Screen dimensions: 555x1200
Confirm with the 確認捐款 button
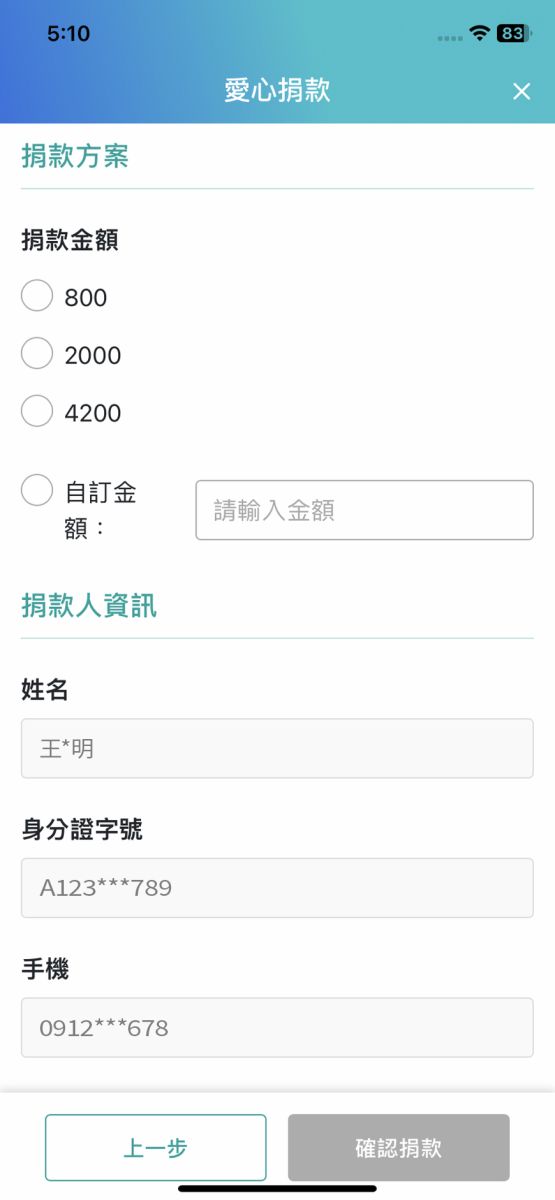pos(399,1148)
